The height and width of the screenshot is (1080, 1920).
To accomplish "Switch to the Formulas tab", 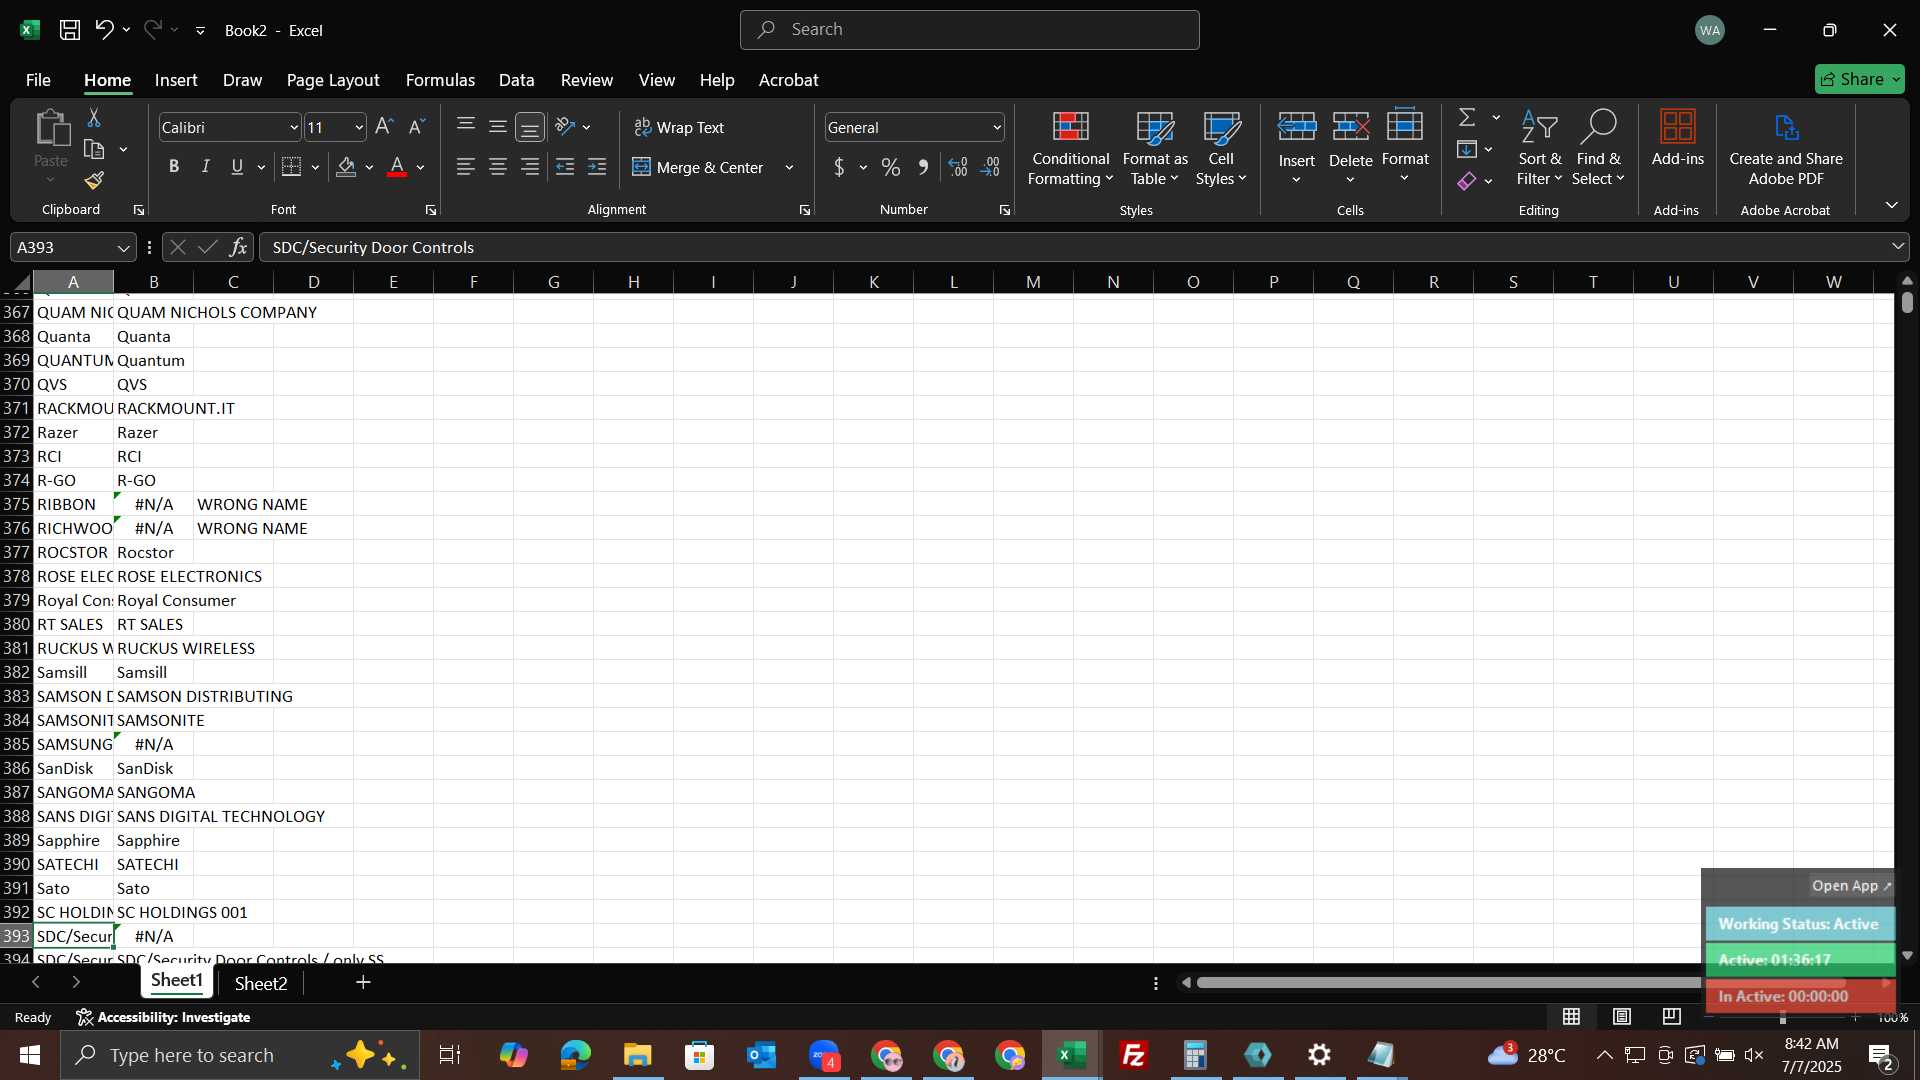I will pos(440,80).
